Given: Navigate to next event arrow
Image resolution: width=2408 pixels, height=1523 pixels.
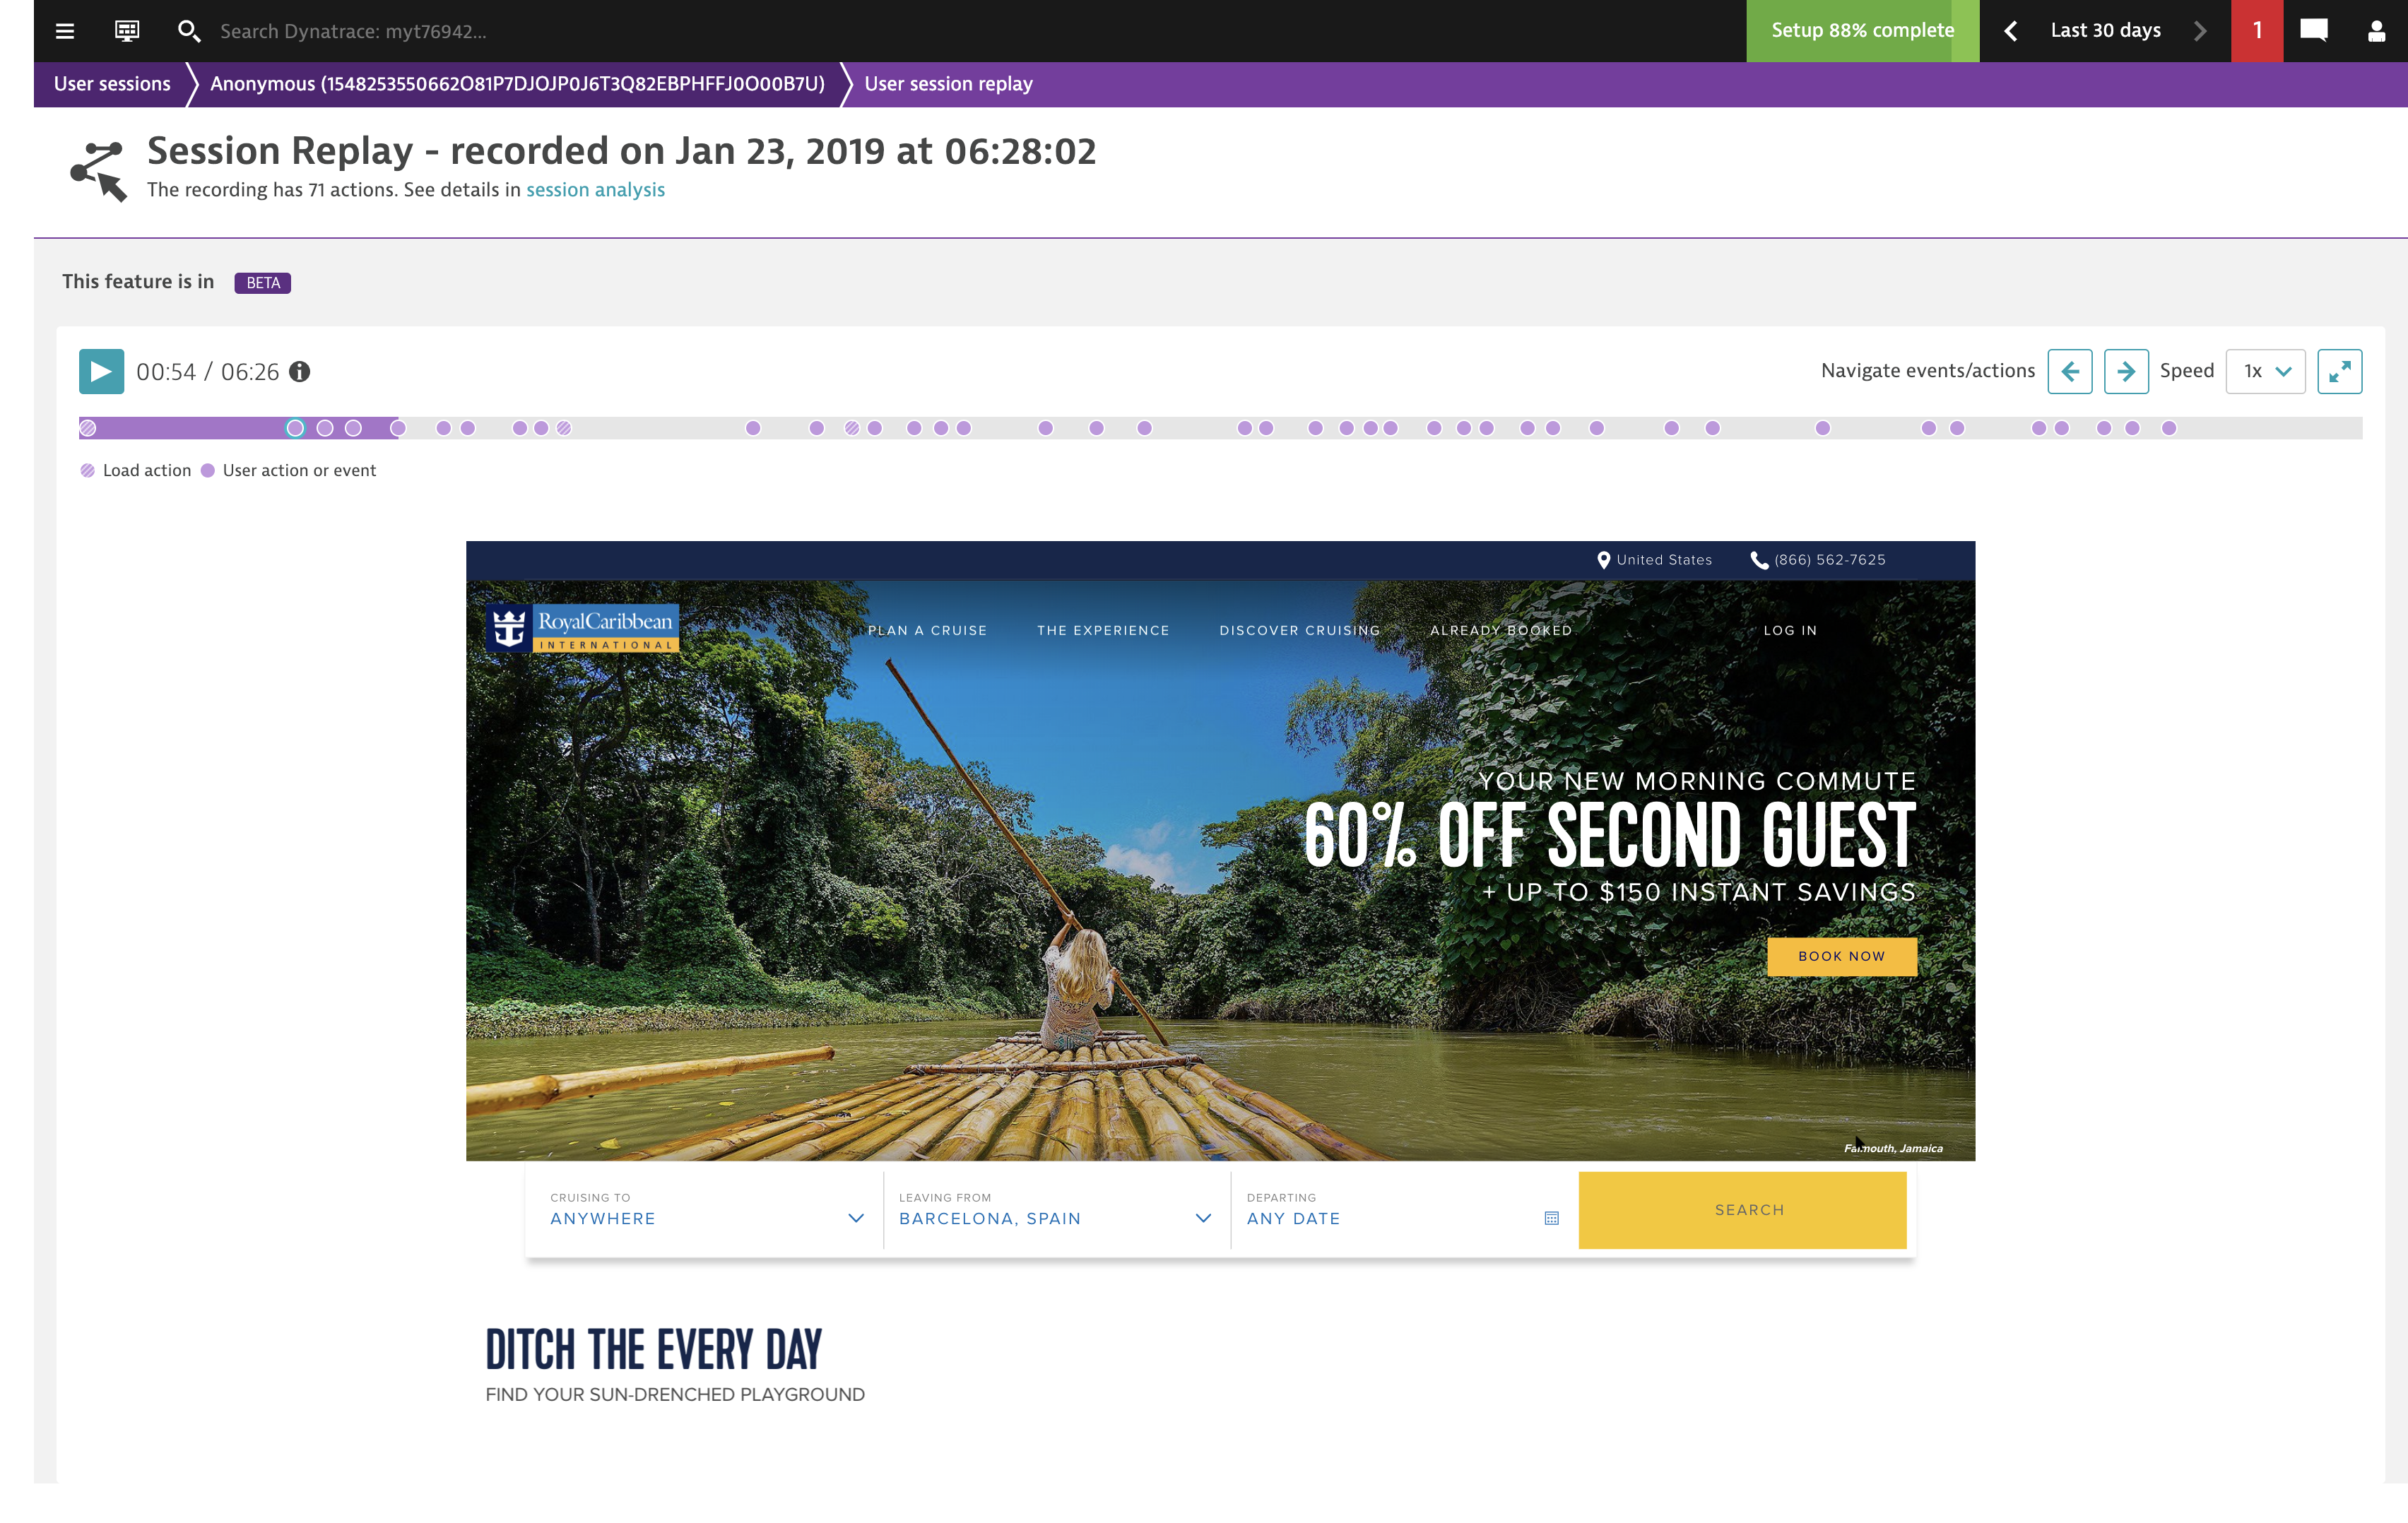Looking at the screenshot, I should [2126, 372].
